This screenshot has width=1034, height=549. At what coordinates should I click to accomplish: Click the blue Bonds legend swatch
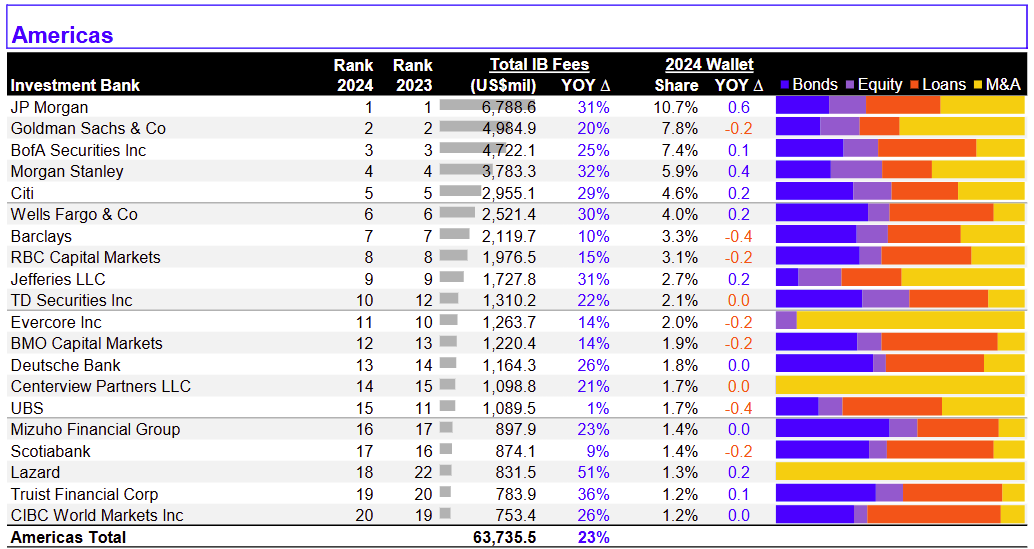coord(785,85)
